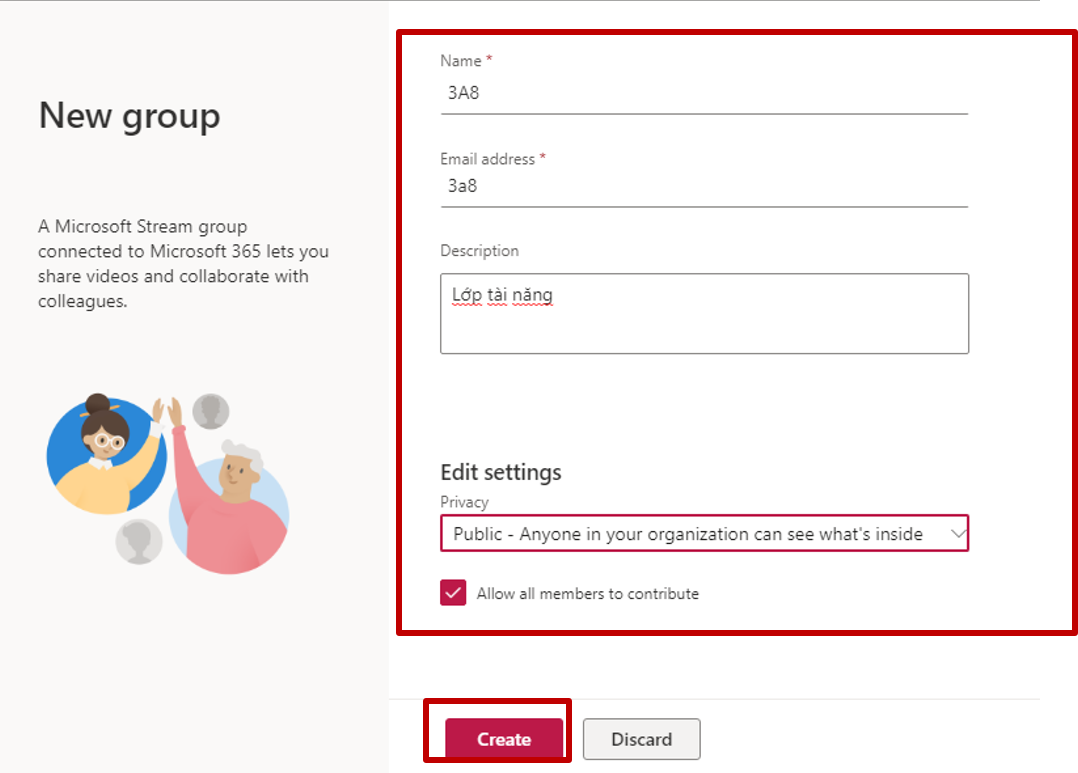Screen dimensions: 1078x773
Task: Click the 'Description' field label
Action: tap(479, 251)
